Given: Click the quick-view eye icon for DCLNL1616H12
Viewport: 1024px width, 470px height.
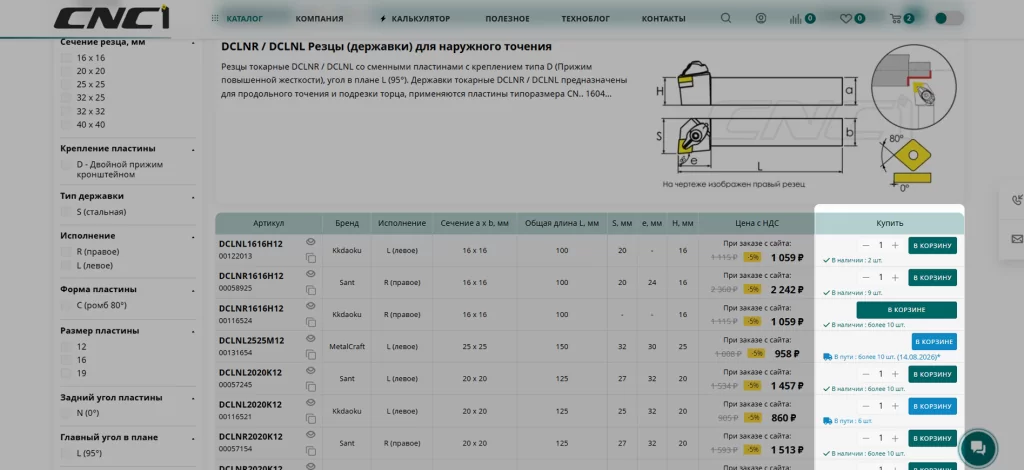Looking at the screenshot, I should point(311,242).
